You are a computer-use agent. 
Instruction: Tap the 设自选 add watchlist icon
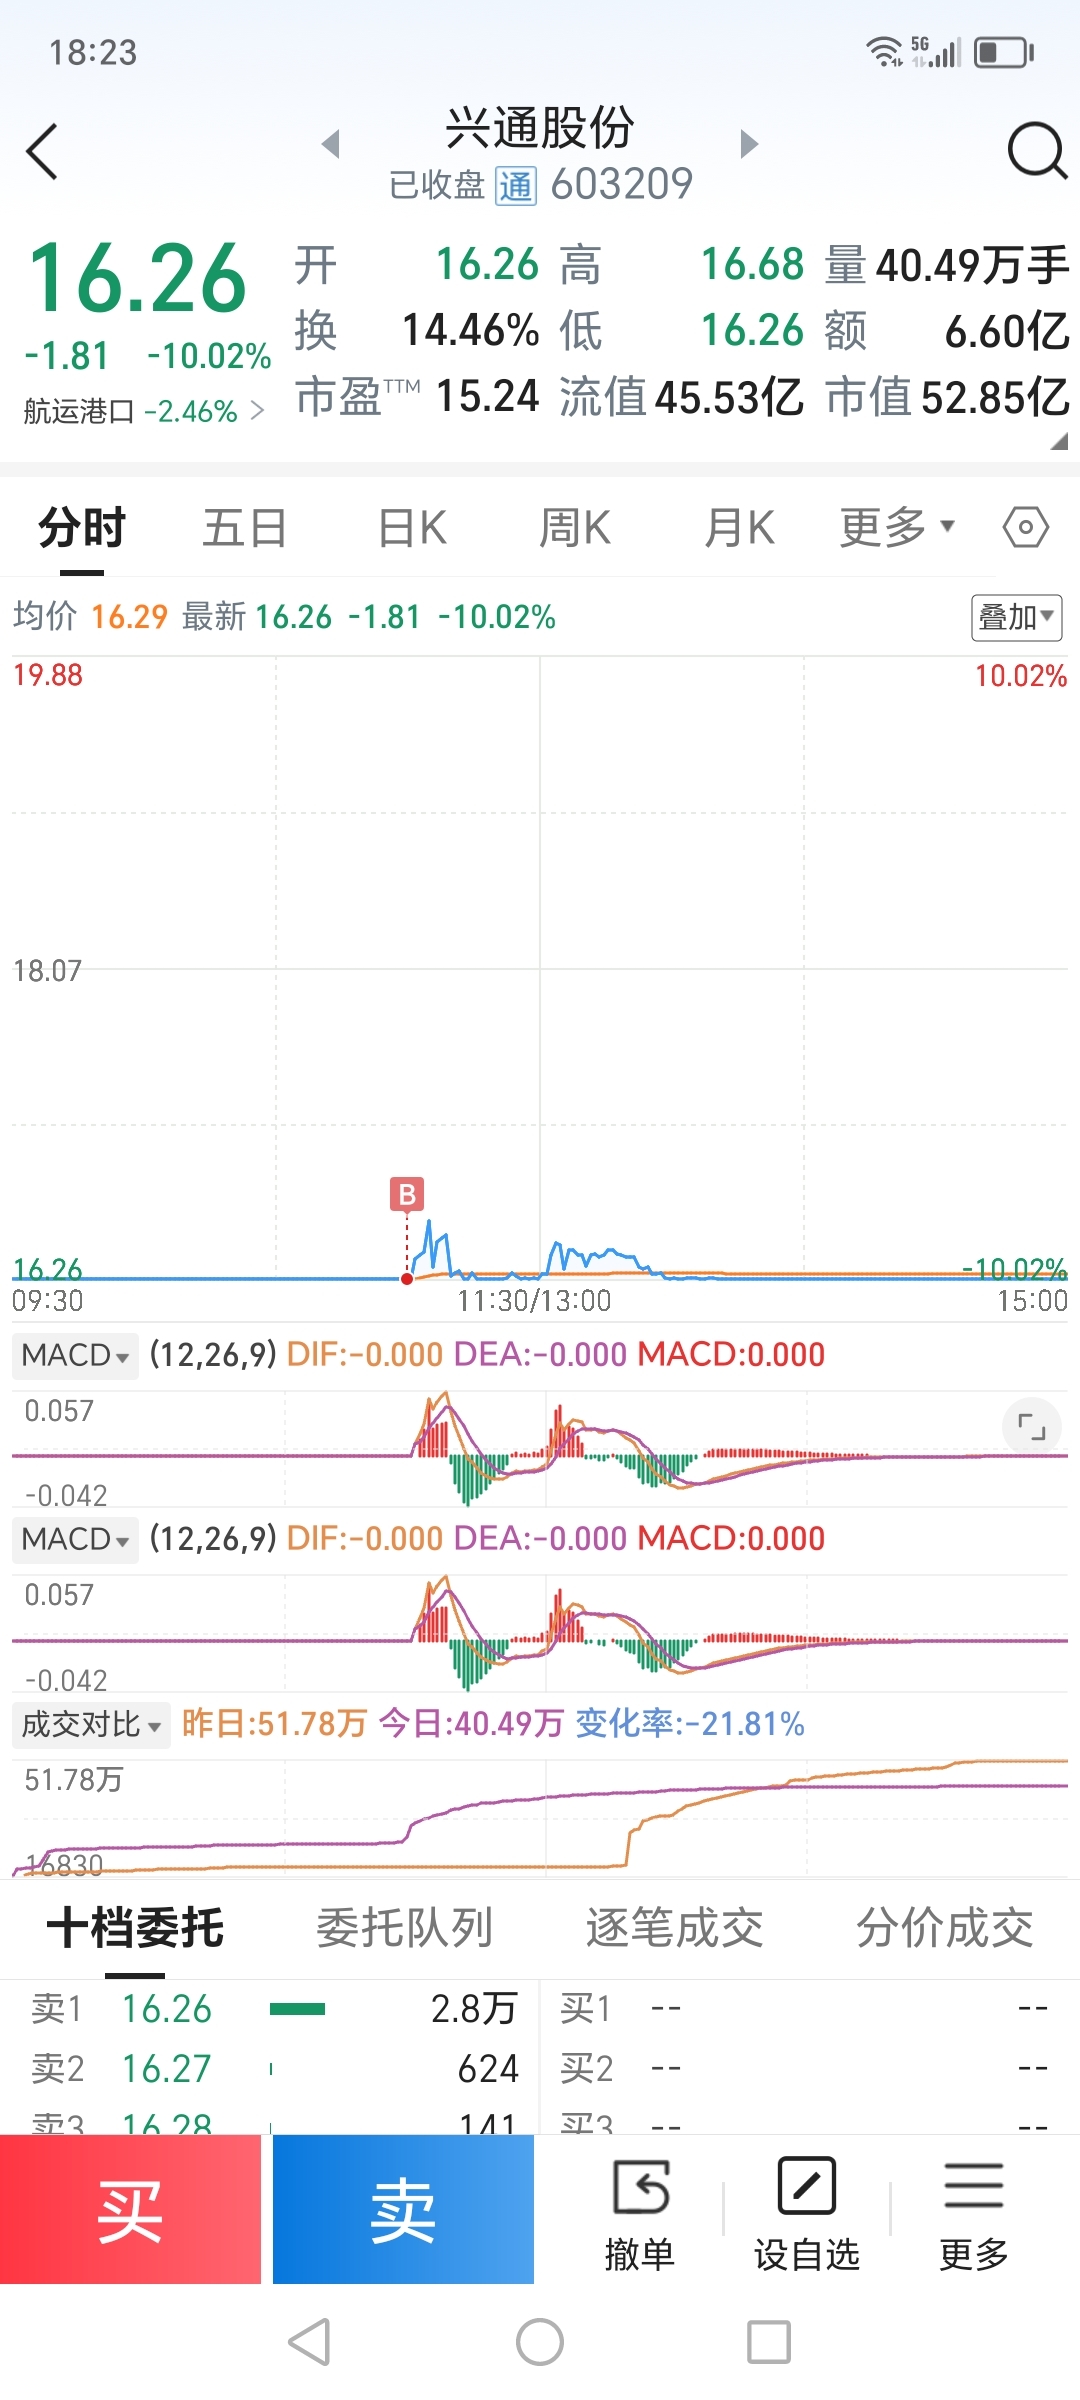tap(806, 2187)
